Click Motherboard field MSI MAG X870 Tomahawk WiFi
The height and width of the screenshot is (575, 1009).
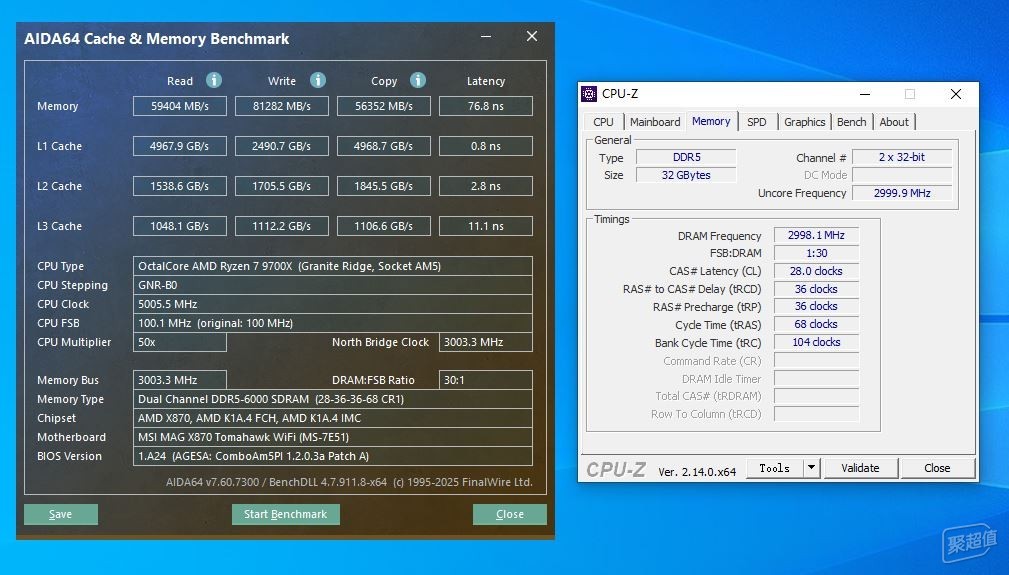pos(333,437)
